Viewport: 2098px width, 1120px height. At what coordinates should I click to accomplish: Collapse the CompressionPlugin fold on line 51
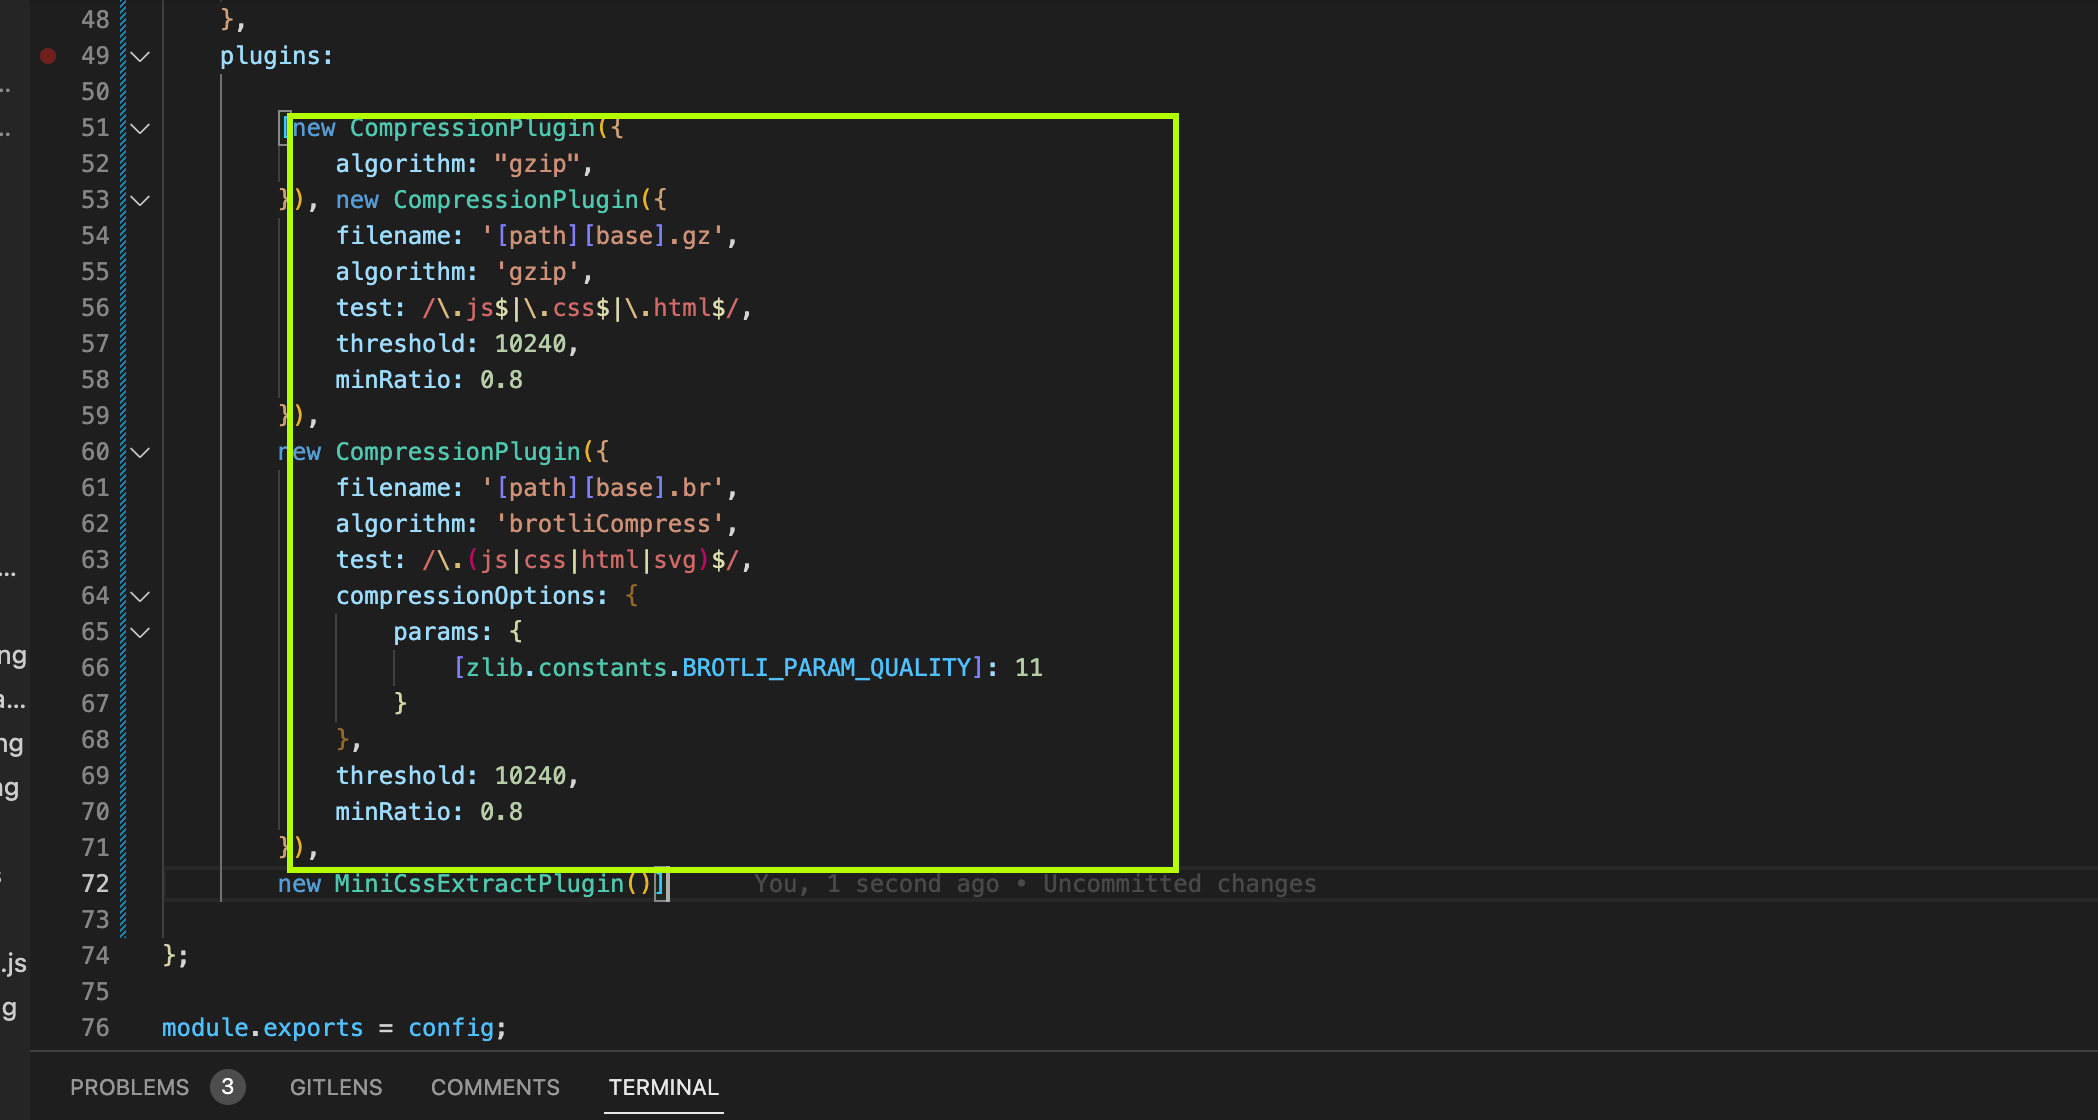[x=139, y=128]
